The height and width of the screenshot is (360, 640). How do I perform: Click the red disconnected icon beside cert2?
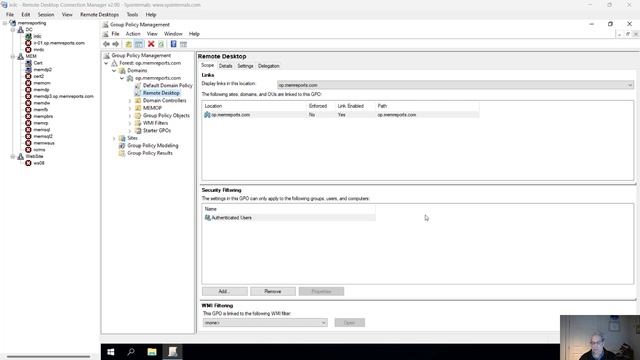point(28,76)
